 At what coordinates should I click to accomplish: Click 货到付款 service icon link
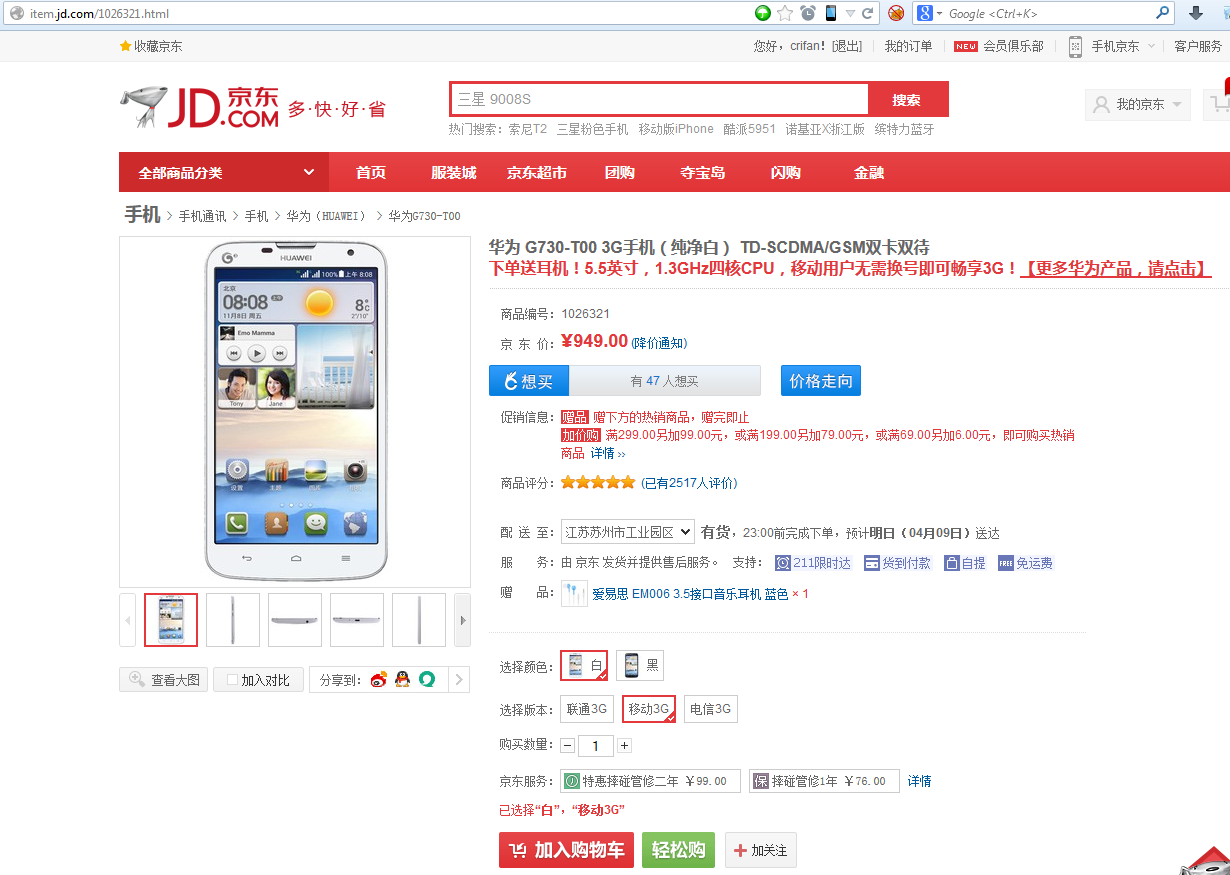897,563
